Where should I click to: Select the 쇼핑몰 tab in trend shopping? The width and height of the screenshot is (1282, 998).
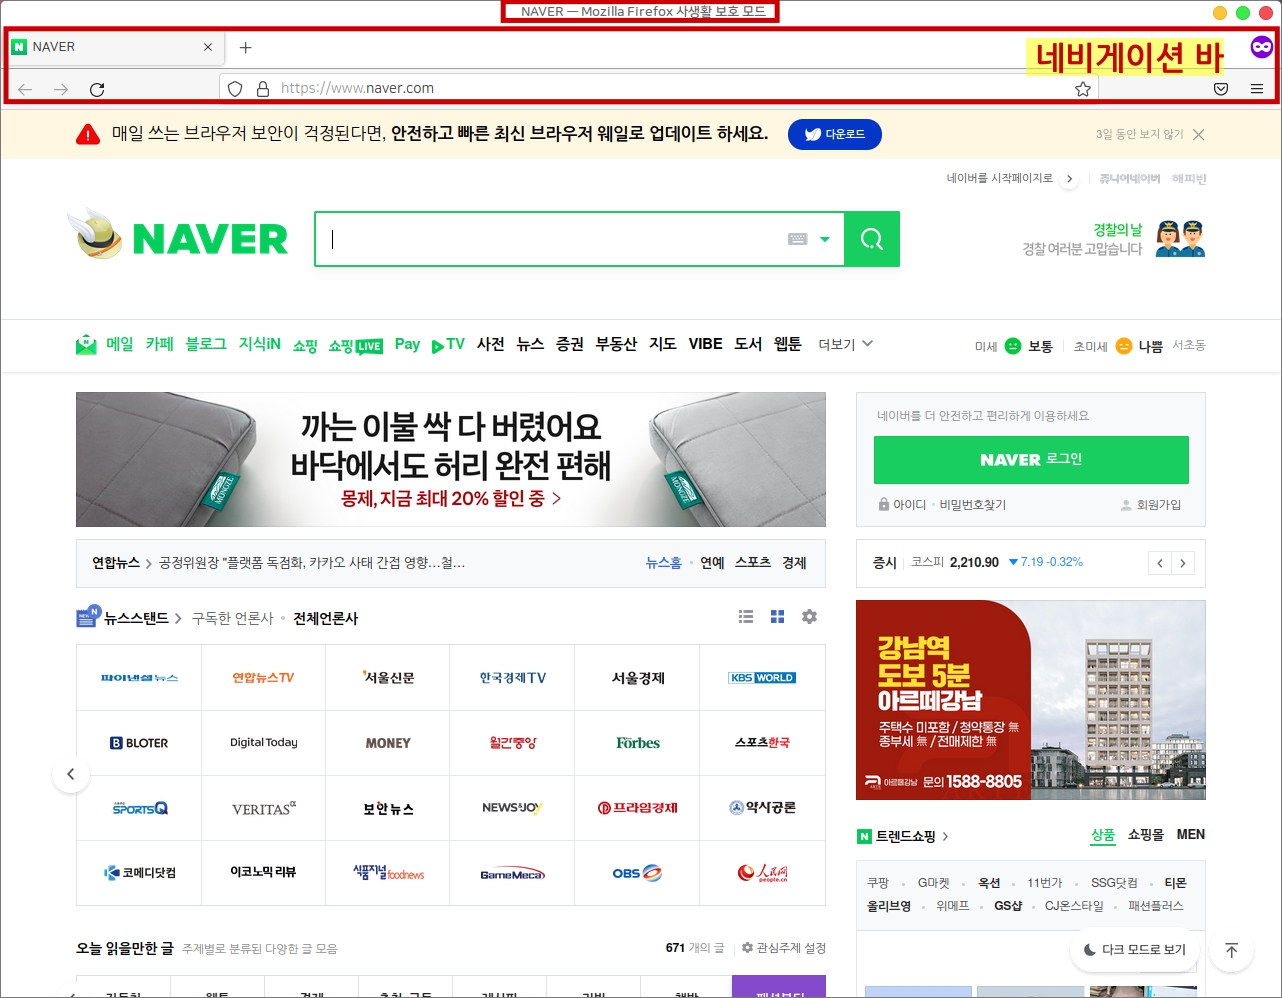(x=1145, y=835)
